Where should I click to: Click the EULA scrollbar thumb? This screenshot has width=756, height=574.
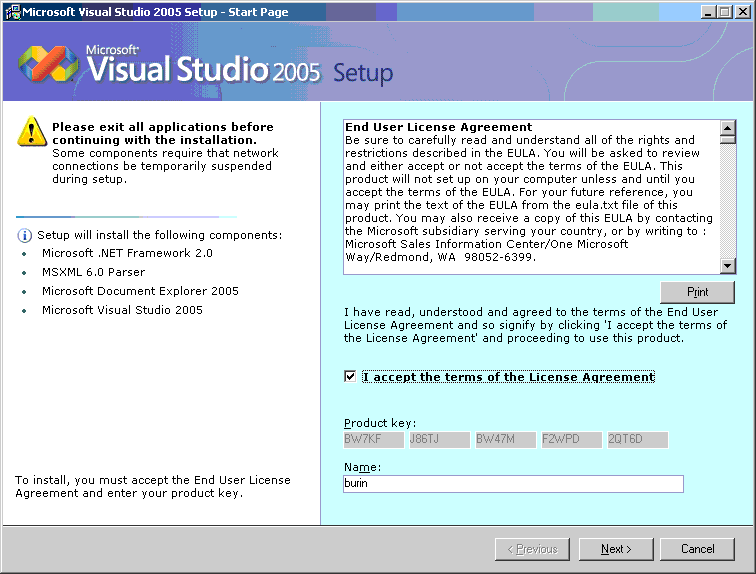[728, 139]
